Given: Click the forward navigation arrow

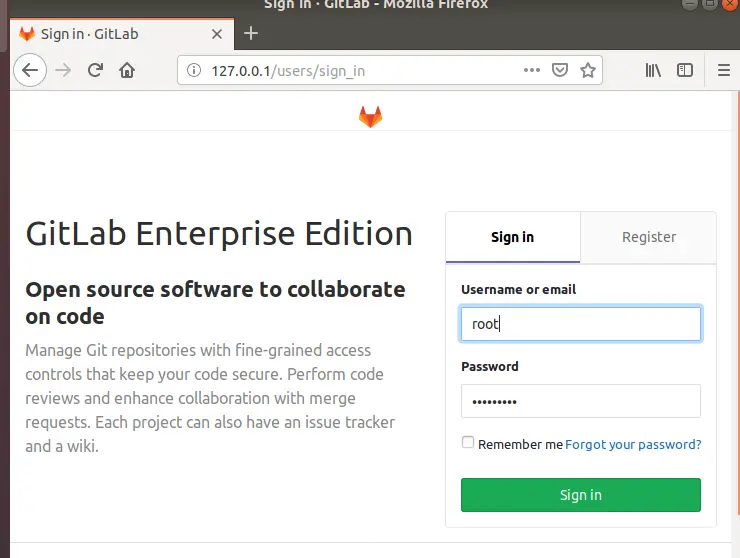Looking at the screenshot, I should coord(63,70).
